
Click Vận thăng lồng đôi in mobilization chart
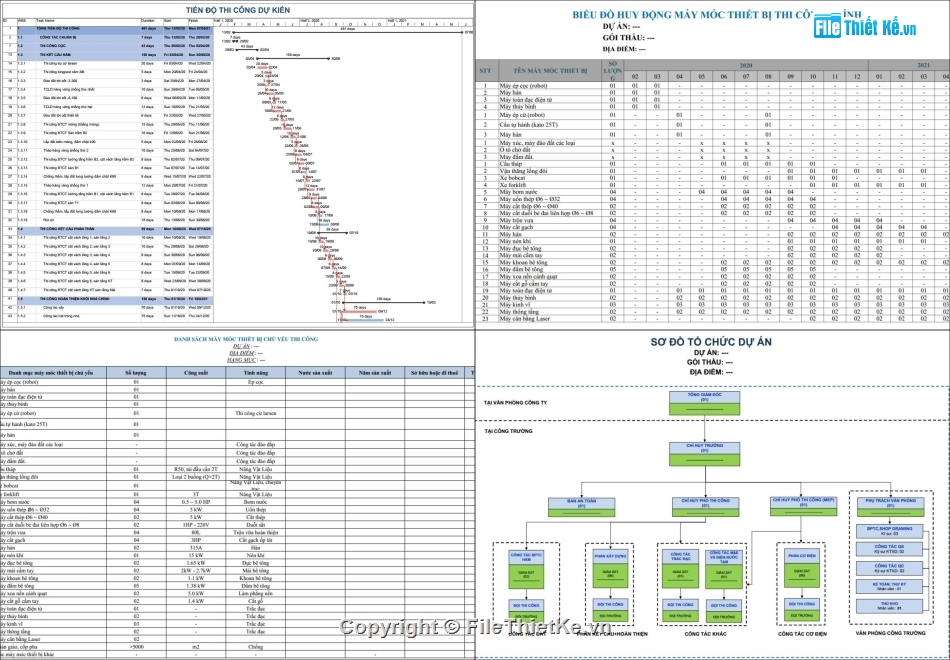(x=523, y=171)
